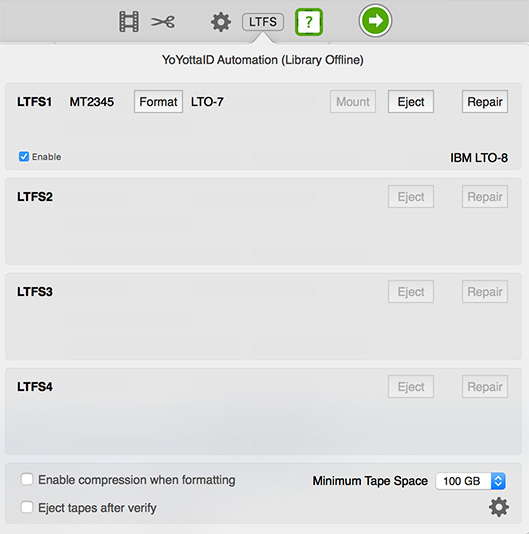
Task: Click the Mount button for LTFS1
Action: [353, 101]
